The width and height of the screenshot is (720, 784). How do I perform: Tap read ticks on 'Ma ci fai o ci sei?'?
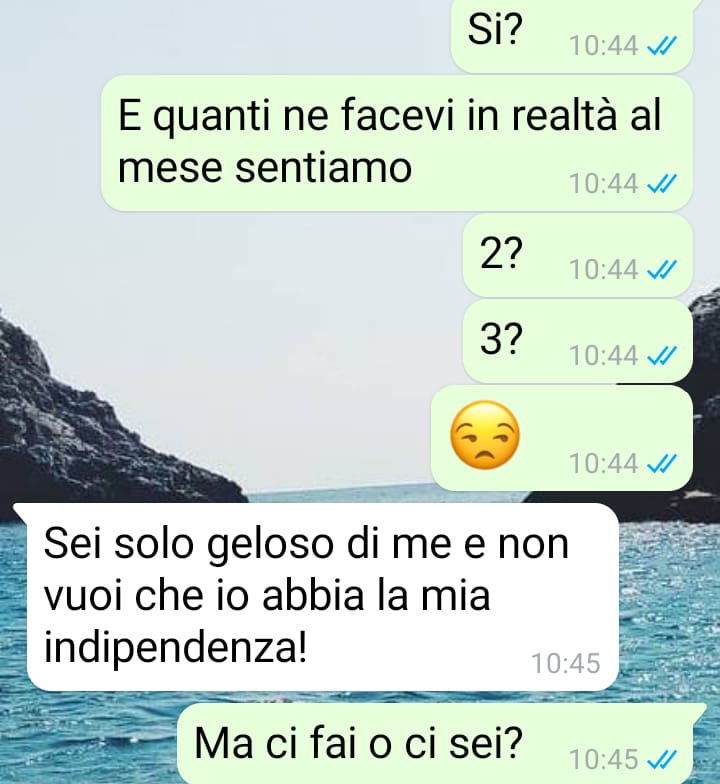(x=662, y=760)
